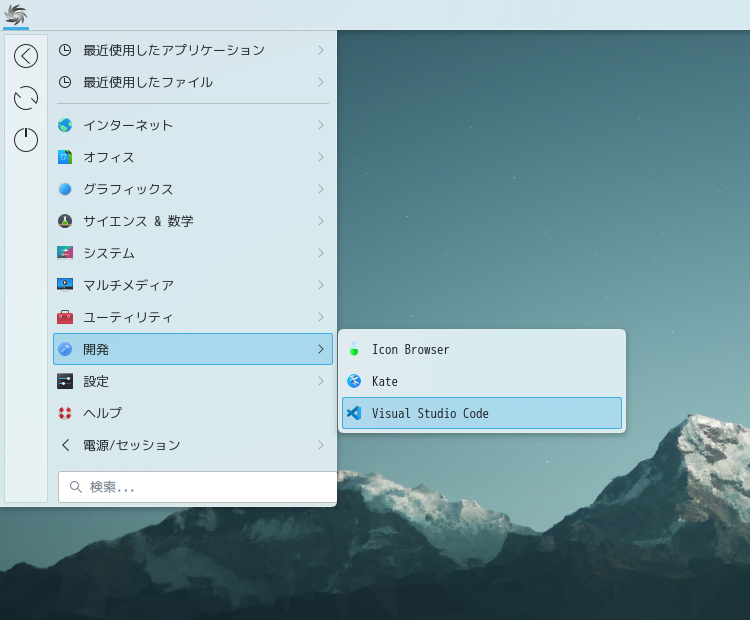The image size is (750, 620).
Task: Expand the 電源/セッション right chevron
Action: pos(321,445)
